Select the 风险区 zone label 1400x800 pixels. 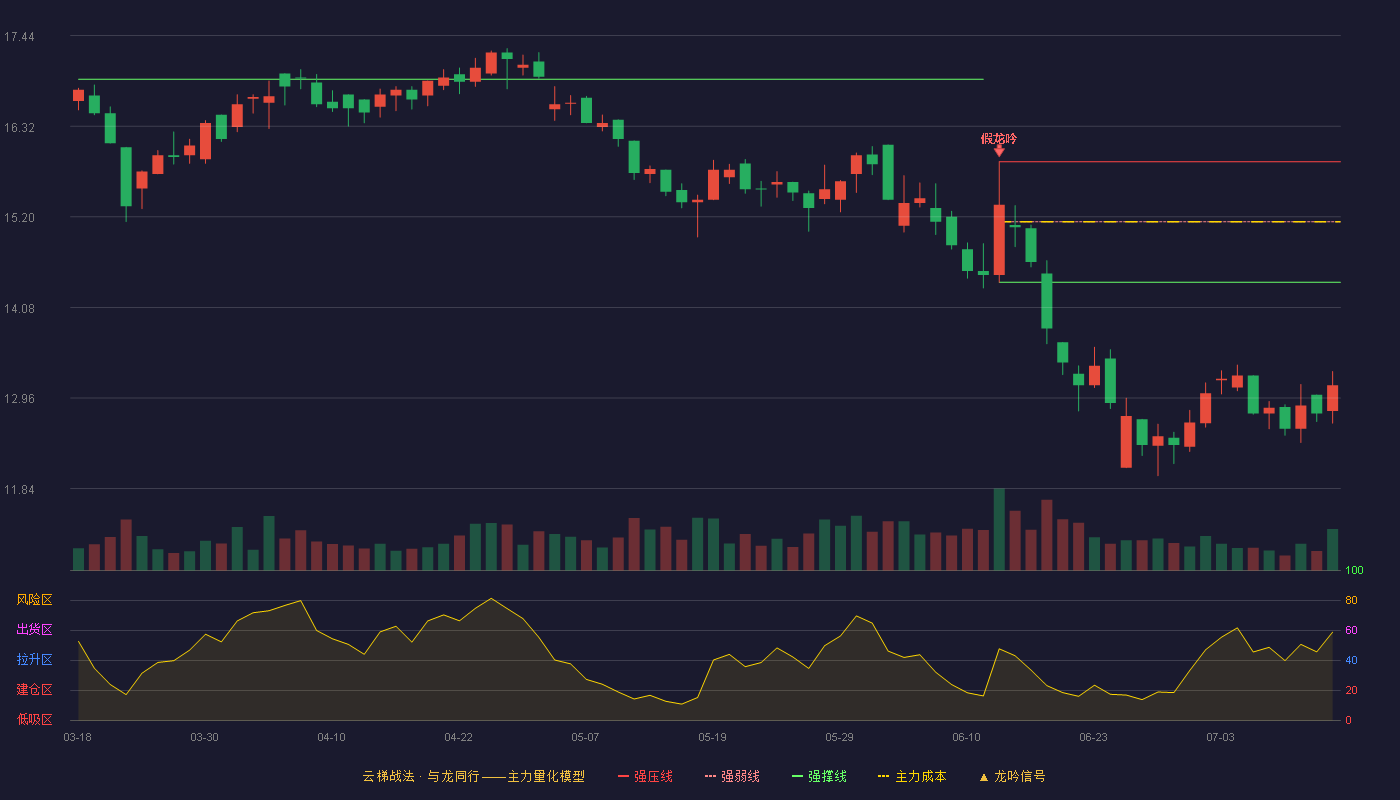pos(34,600)
